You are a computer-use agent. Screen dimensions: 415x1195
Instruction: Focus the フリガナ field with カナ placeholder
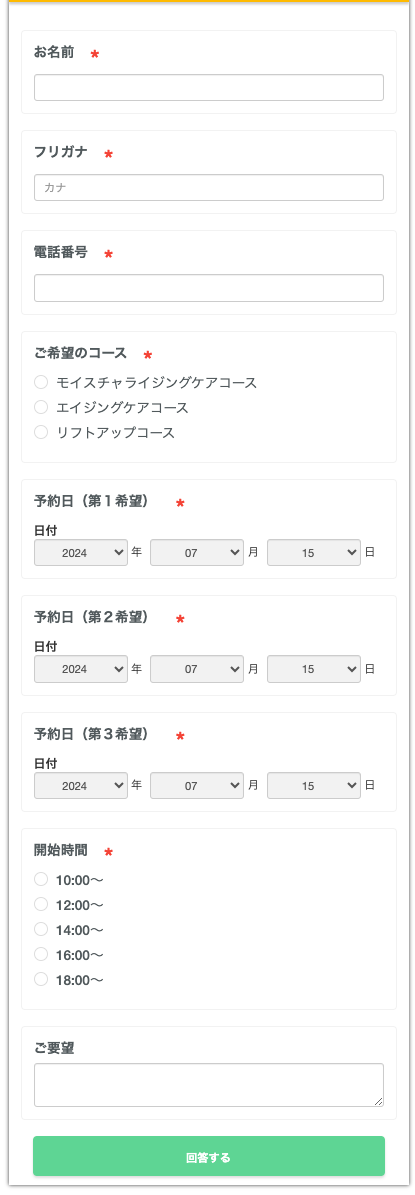pos(209,187)
